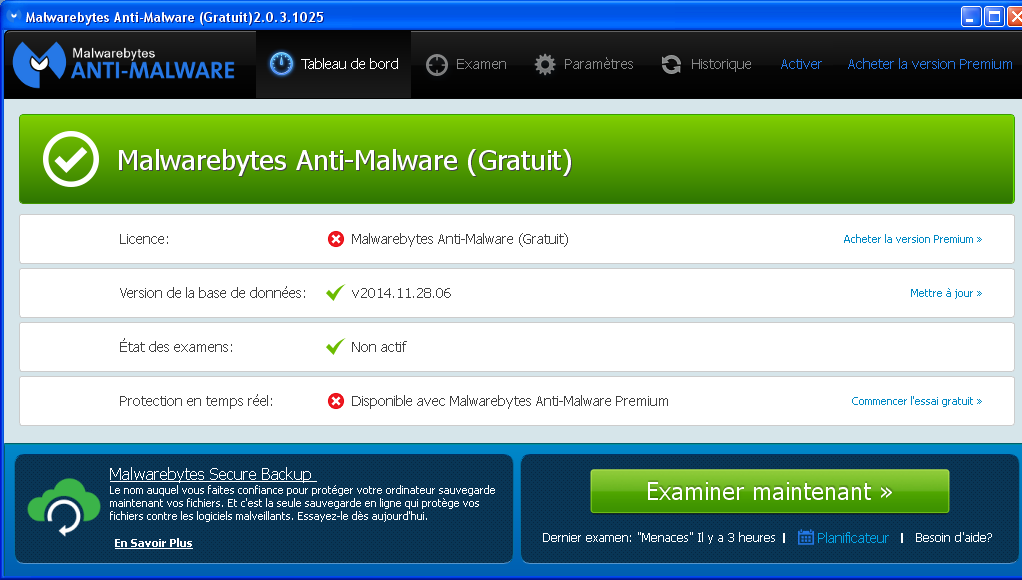Click the large white checkmark status icon
1022x580 pixels.
click(71, 159)
